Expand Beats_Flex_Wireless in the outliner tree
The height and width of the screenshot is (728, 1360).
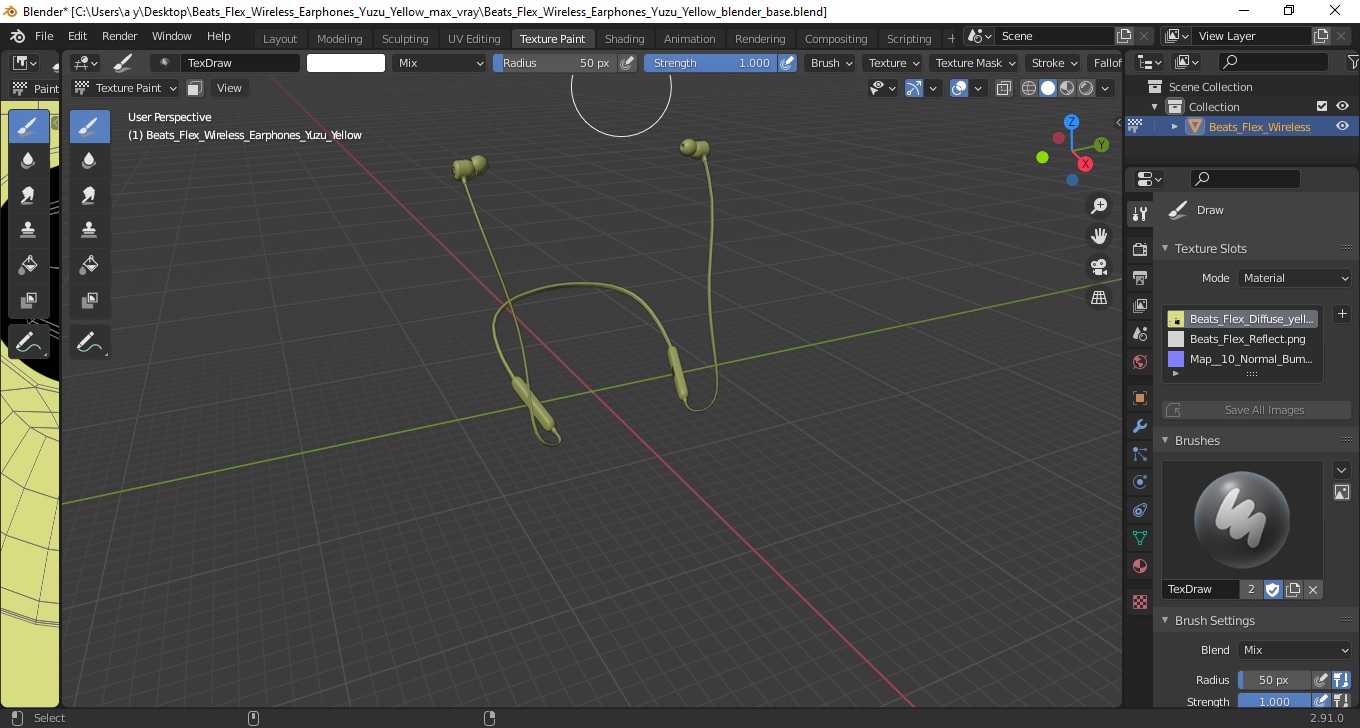point(1175,126)
